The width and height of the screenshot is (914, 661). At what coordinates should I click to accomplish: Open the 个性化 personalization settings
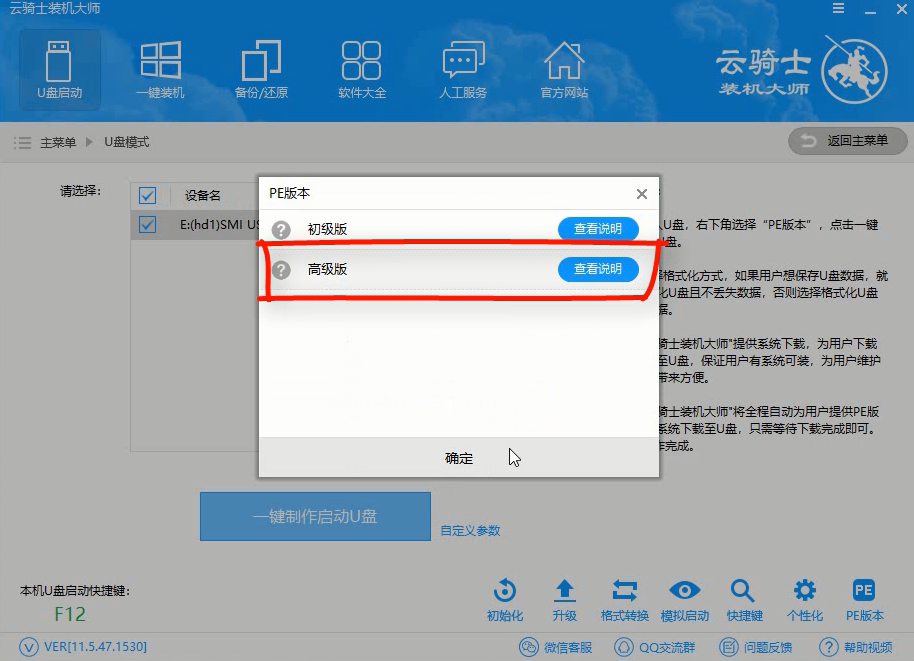(805, 597)
